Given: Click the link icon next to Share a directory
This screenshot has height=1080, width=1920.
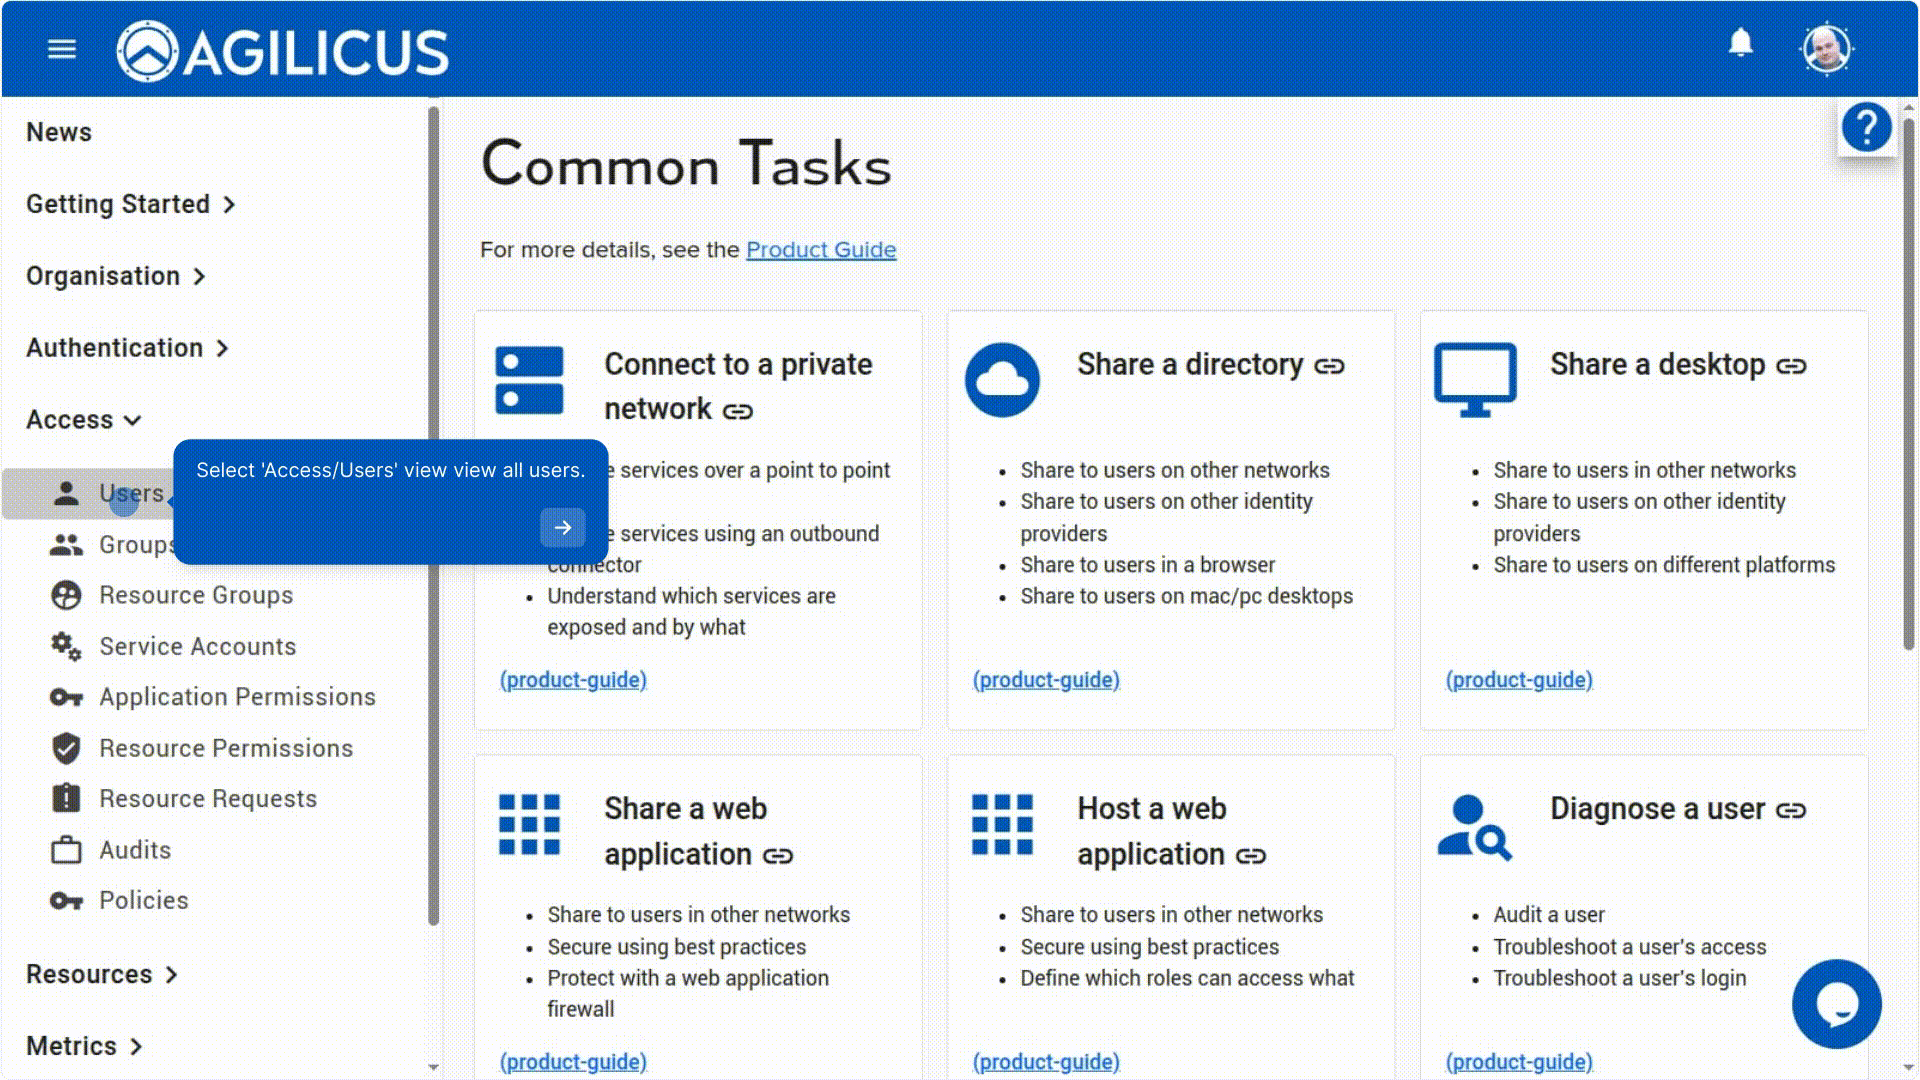Looking at the screenshot, I should pyautogui.click(x=1329, y=366).
